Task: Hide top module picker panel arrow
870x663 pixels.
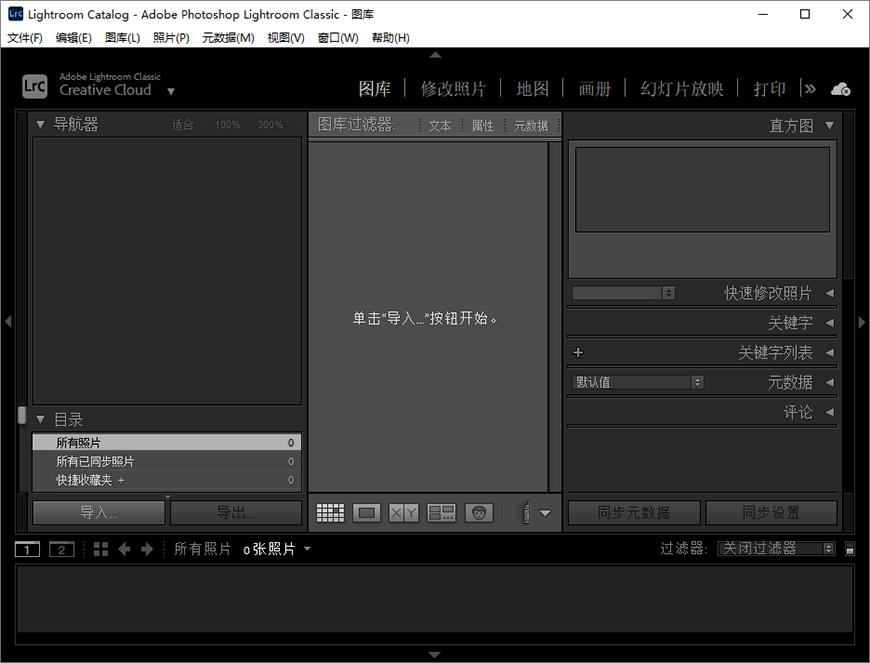Action: (x=436, y=55)
